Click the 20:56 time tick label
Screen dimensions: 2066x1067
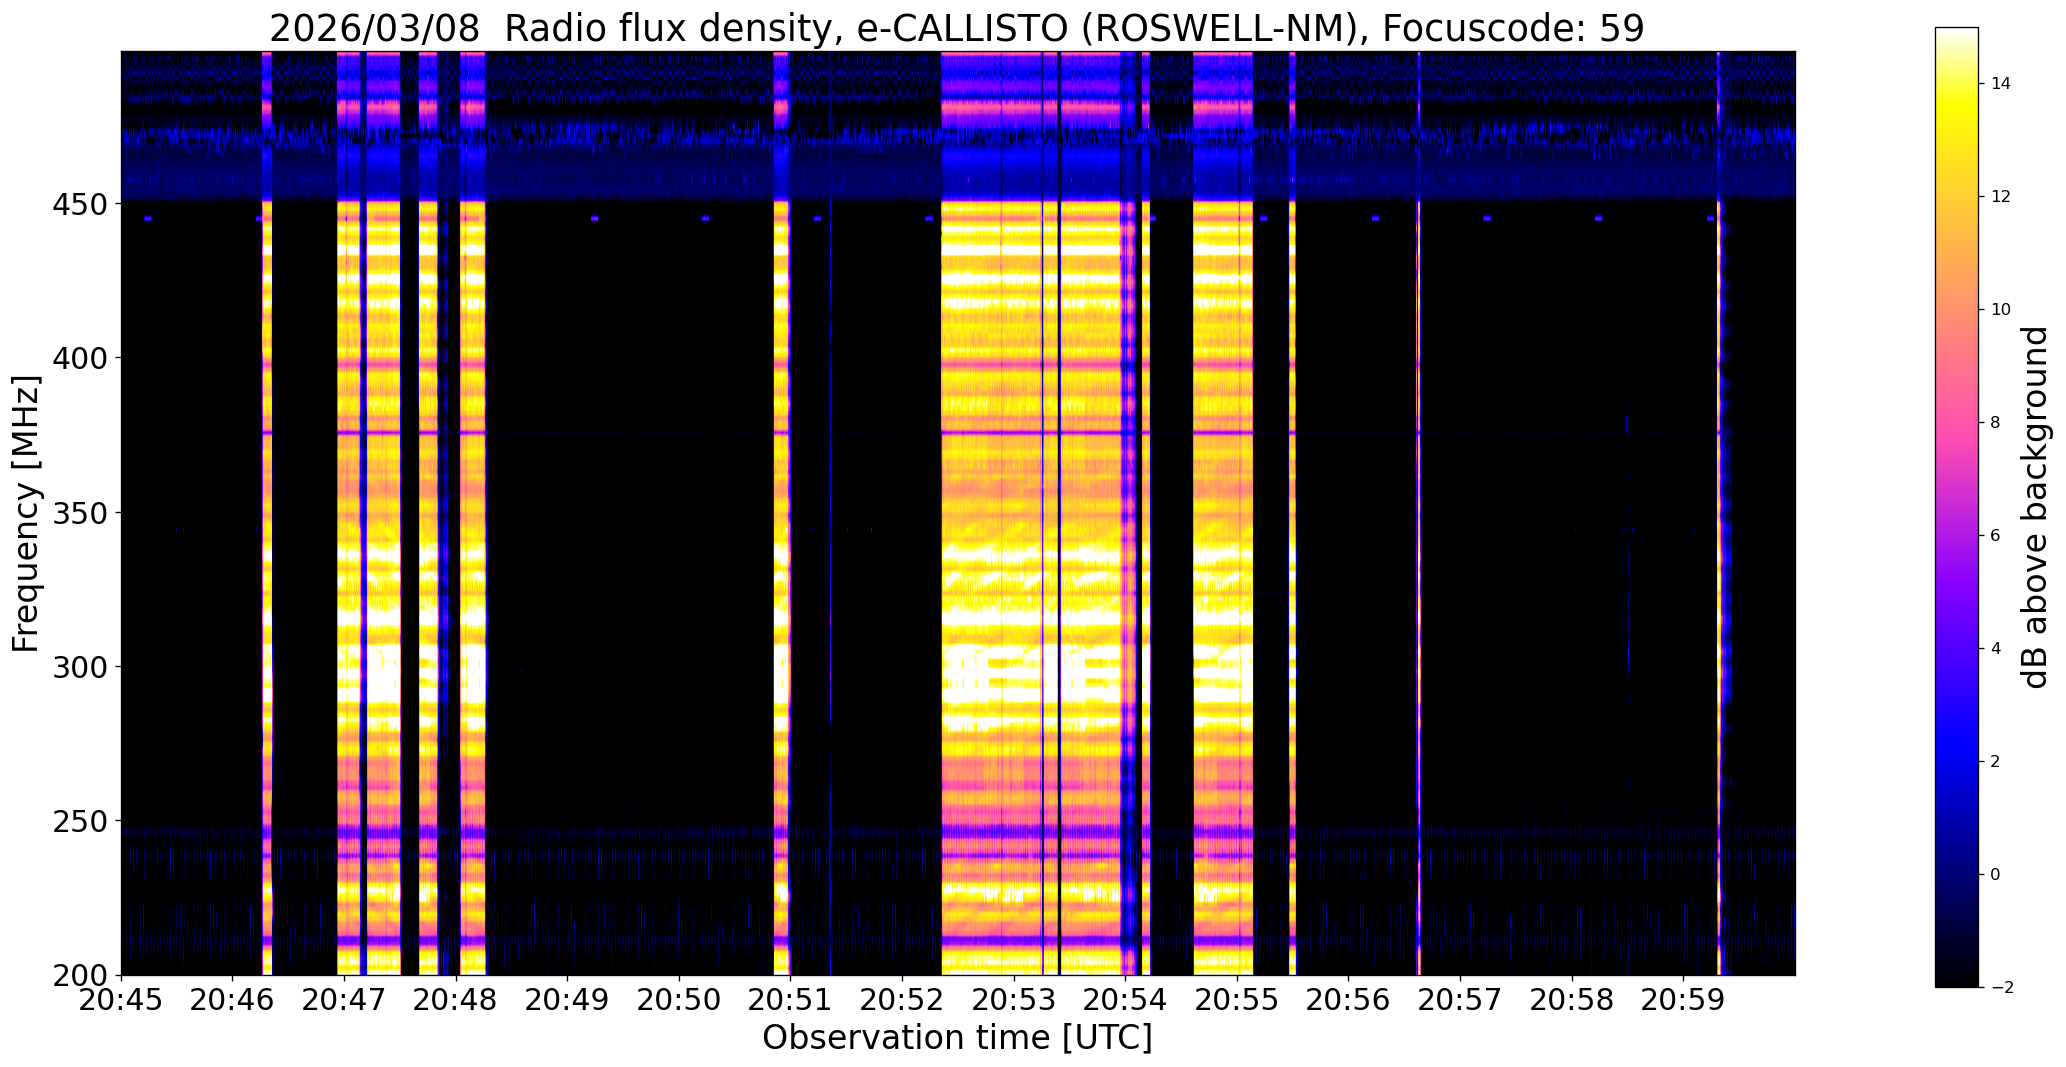point(1349,1000)
